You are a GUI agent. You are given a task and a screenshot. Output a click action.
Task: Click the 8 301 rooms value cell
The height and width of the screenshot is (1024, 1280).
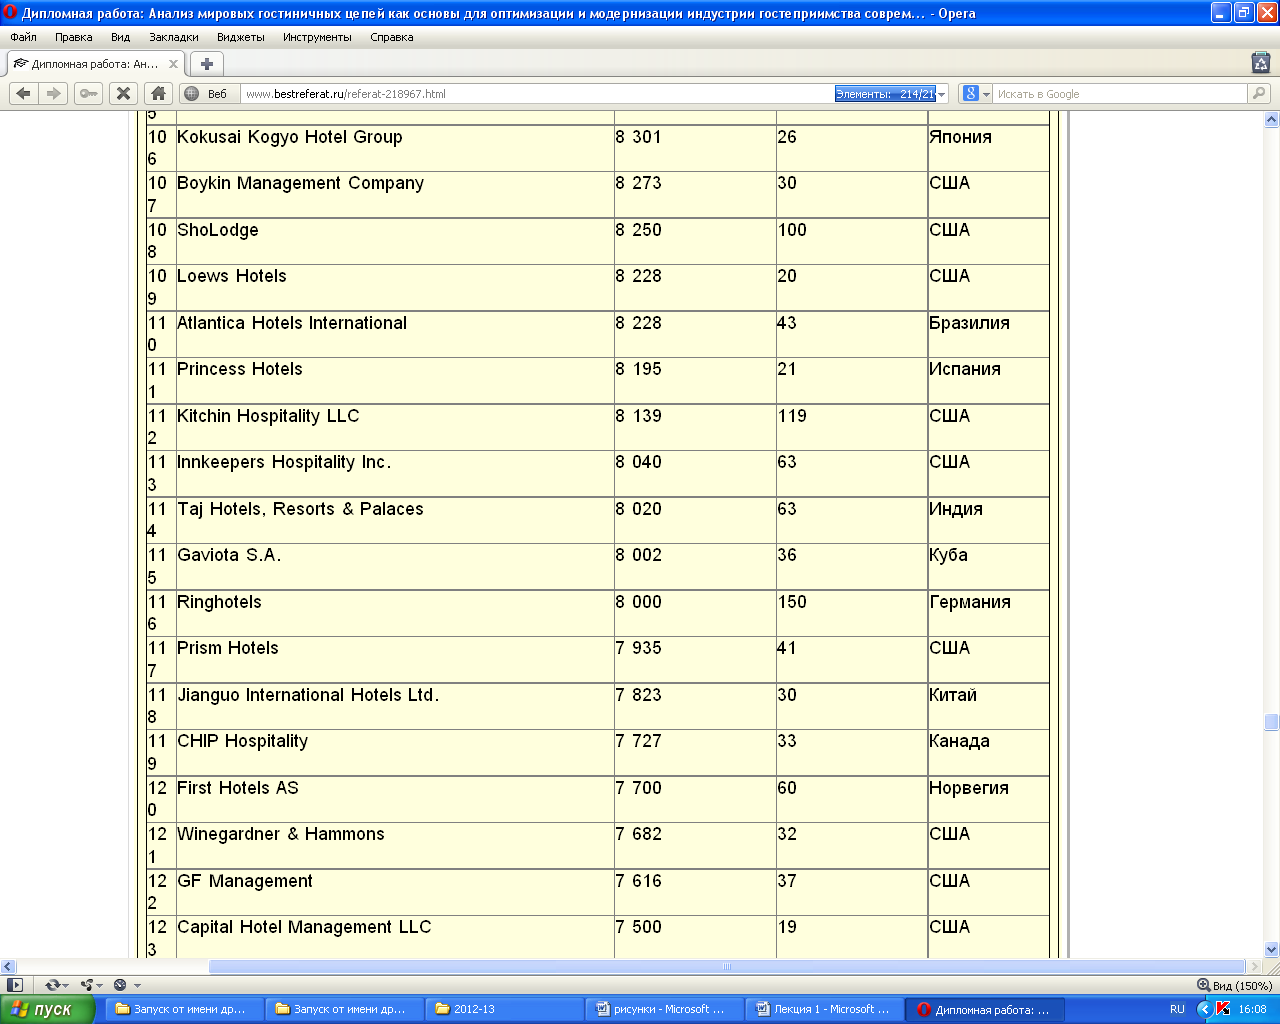pos(695,148)
